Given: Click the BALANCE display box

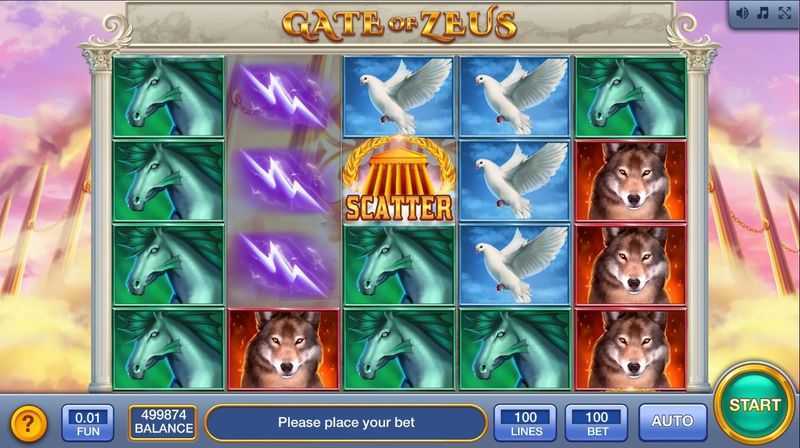Looking at the screenshot, I should (x=163, y=422).
